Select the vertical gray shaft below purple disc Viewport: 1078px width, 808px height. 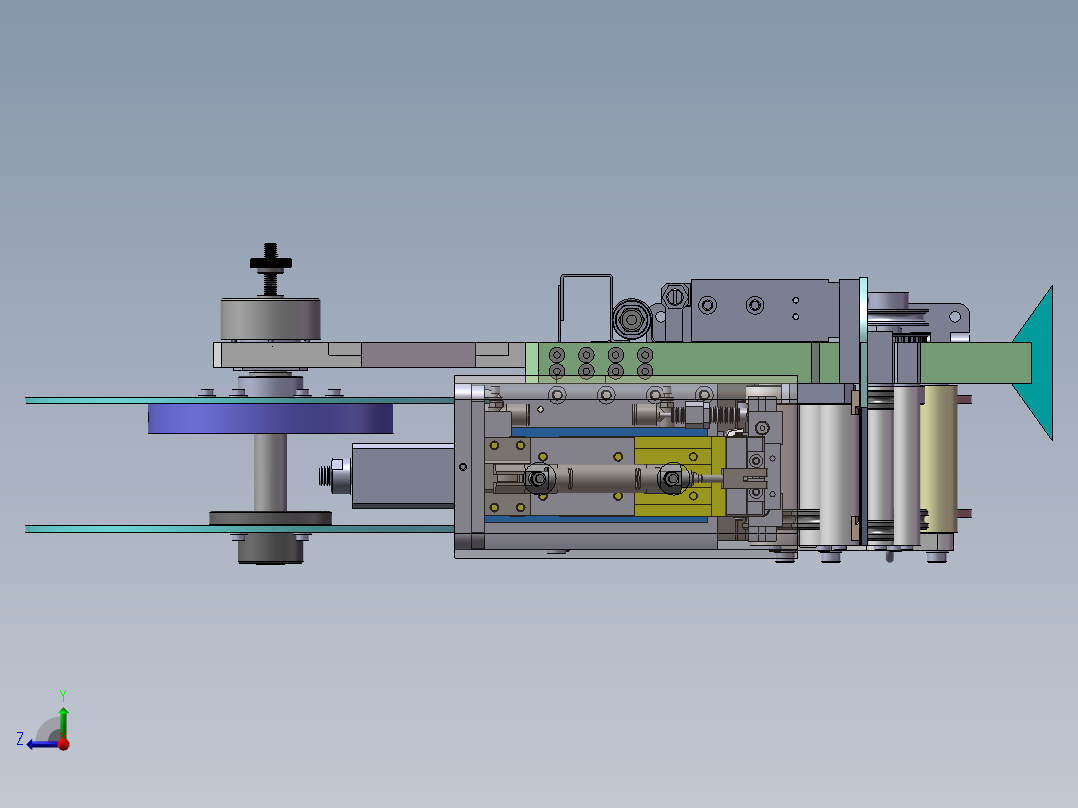coord(270,472)
